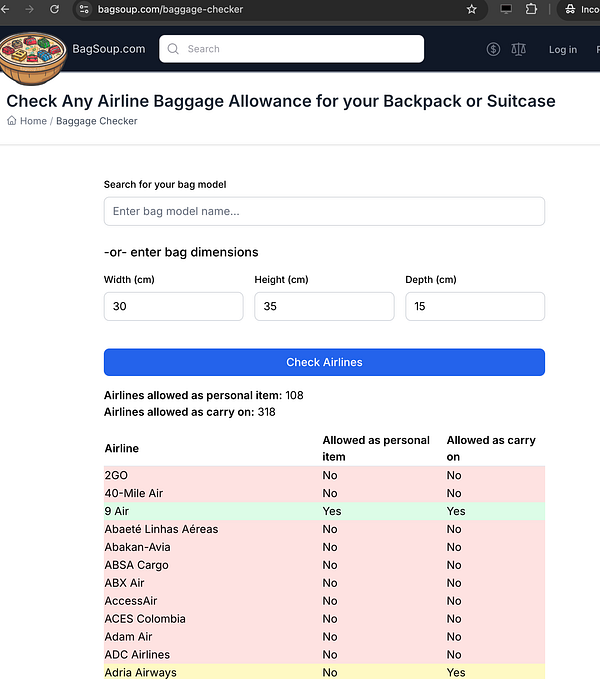Click the Home breadcrumb link
This screenshot has height=679, width=600.
pos(28,121)
